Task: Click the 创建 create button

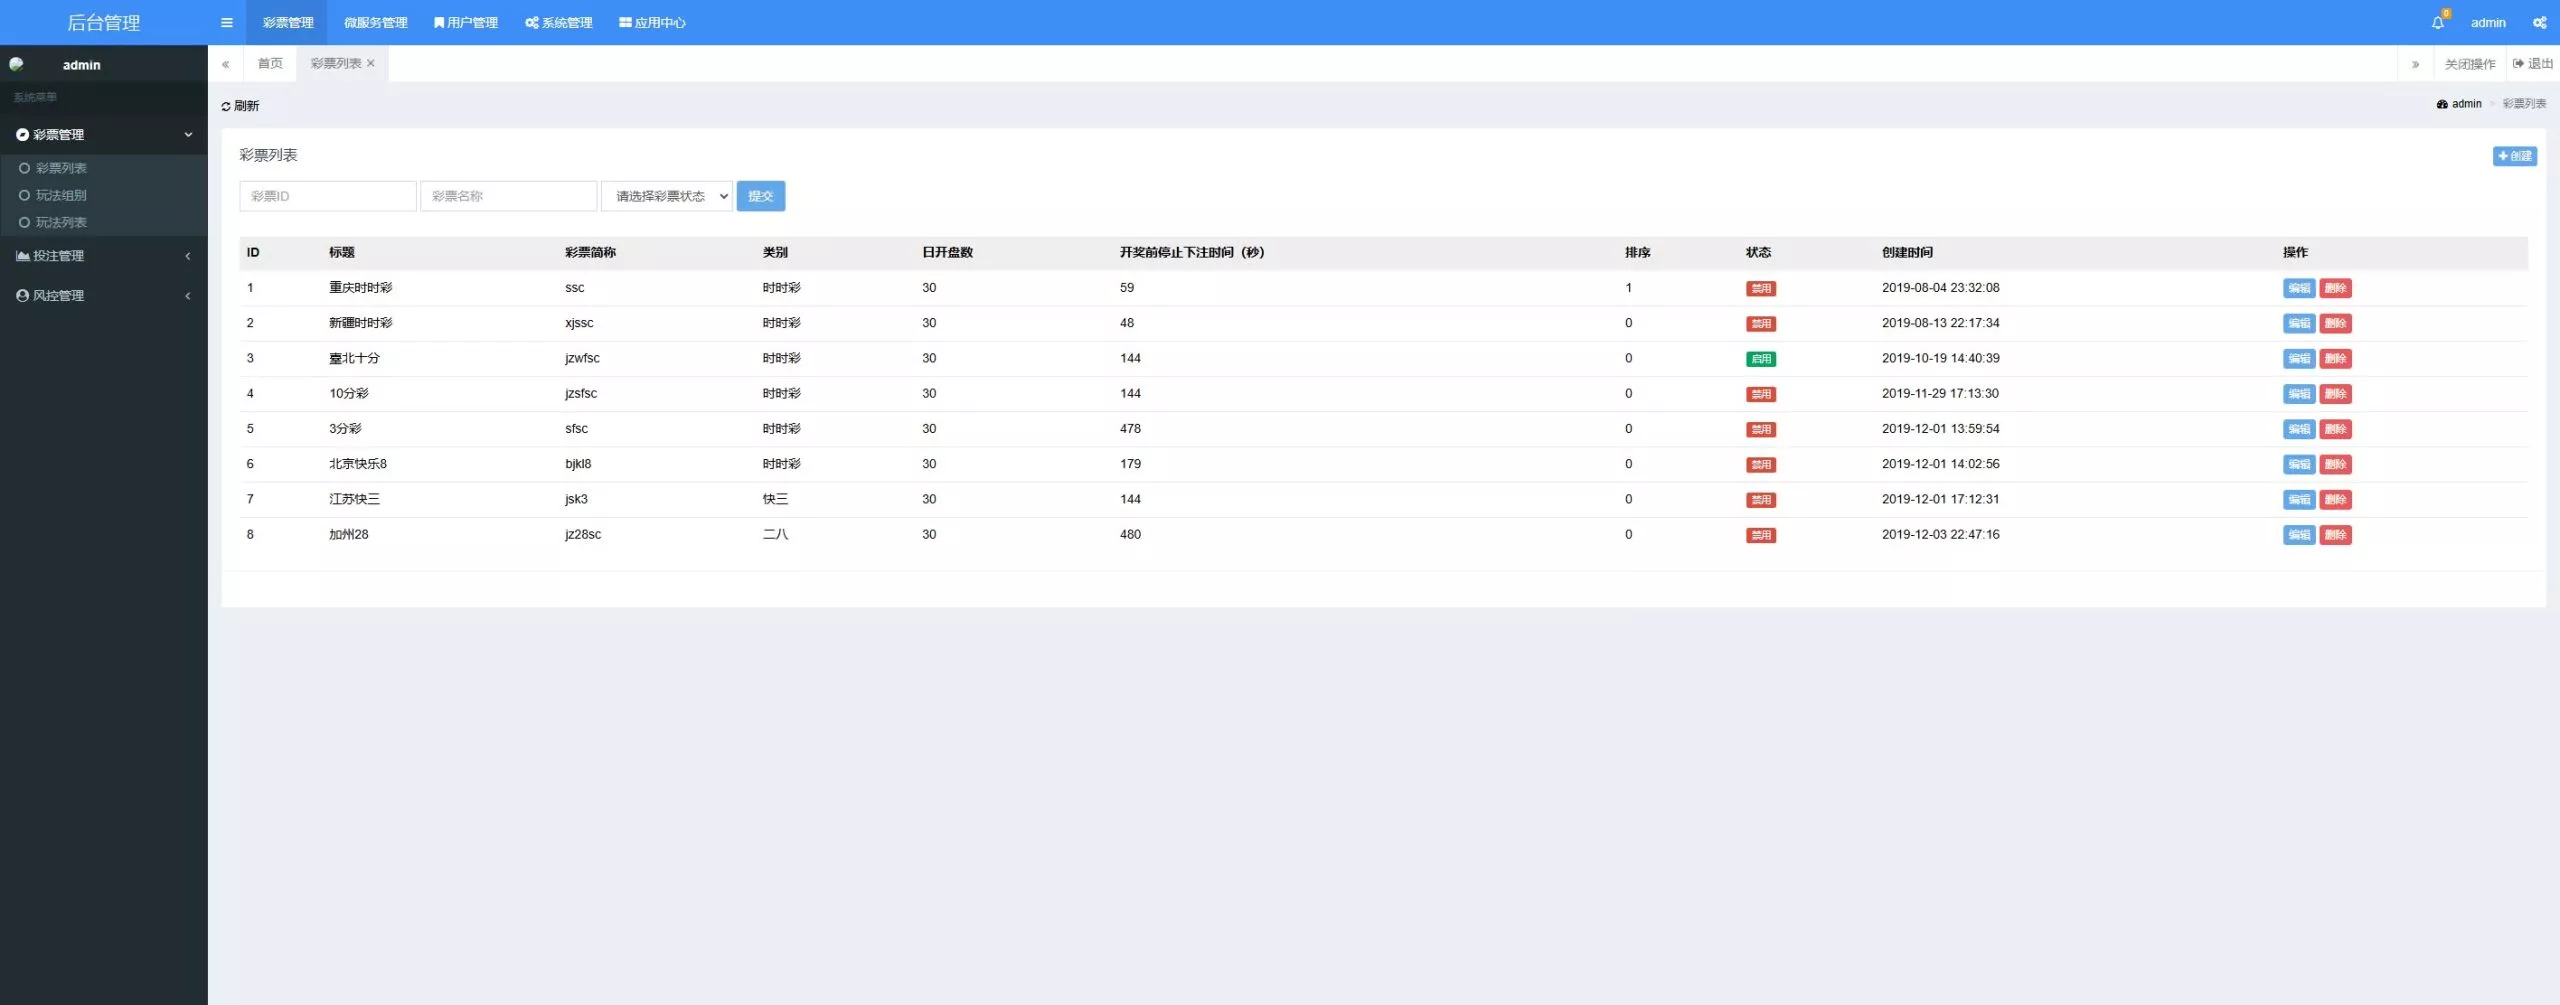Action: coord(2514,156)
